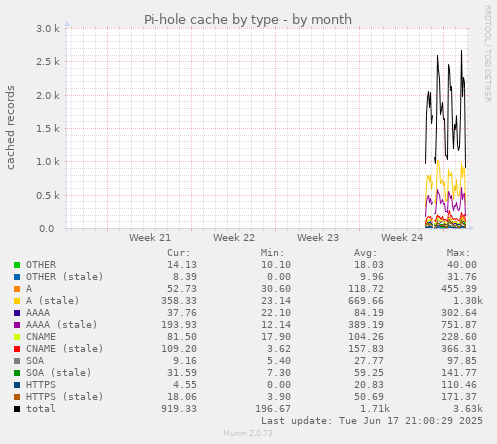
Task: Click the '3.0 k' y-axis value
Action: tap(48, 29)
